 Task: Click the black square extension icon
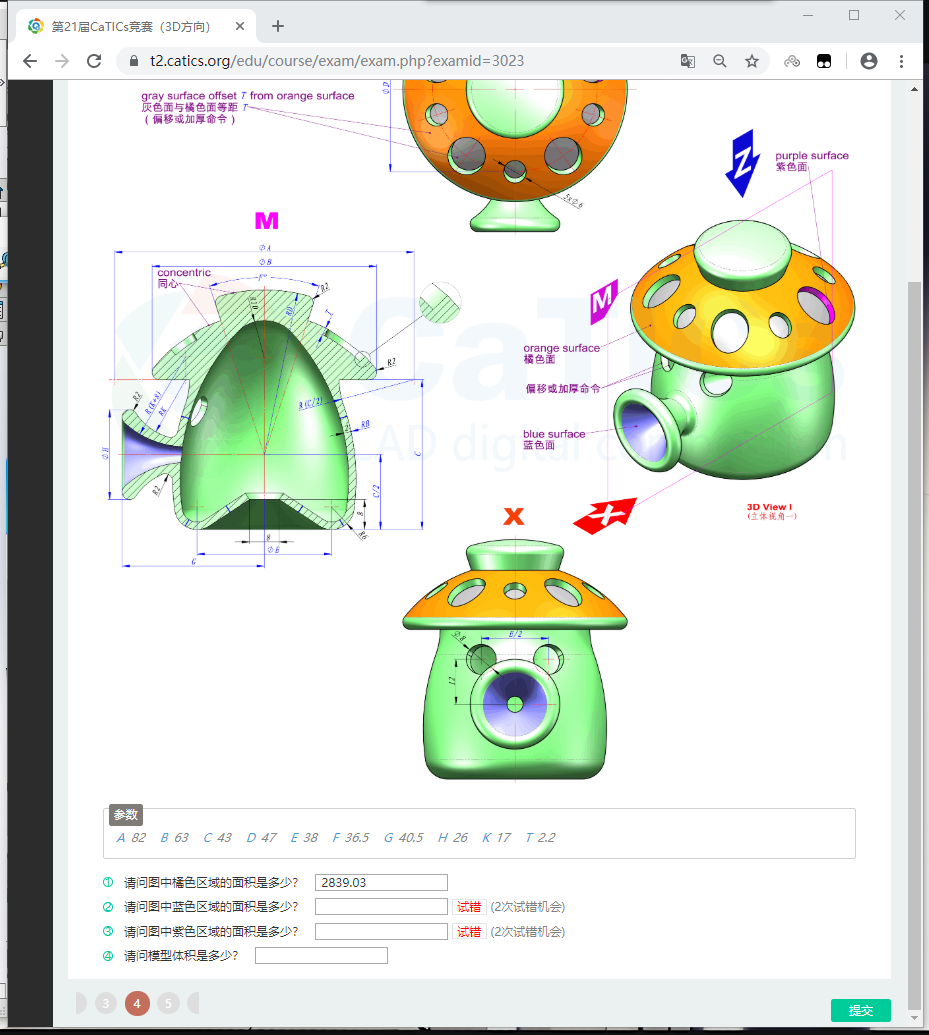pos(824,61)
